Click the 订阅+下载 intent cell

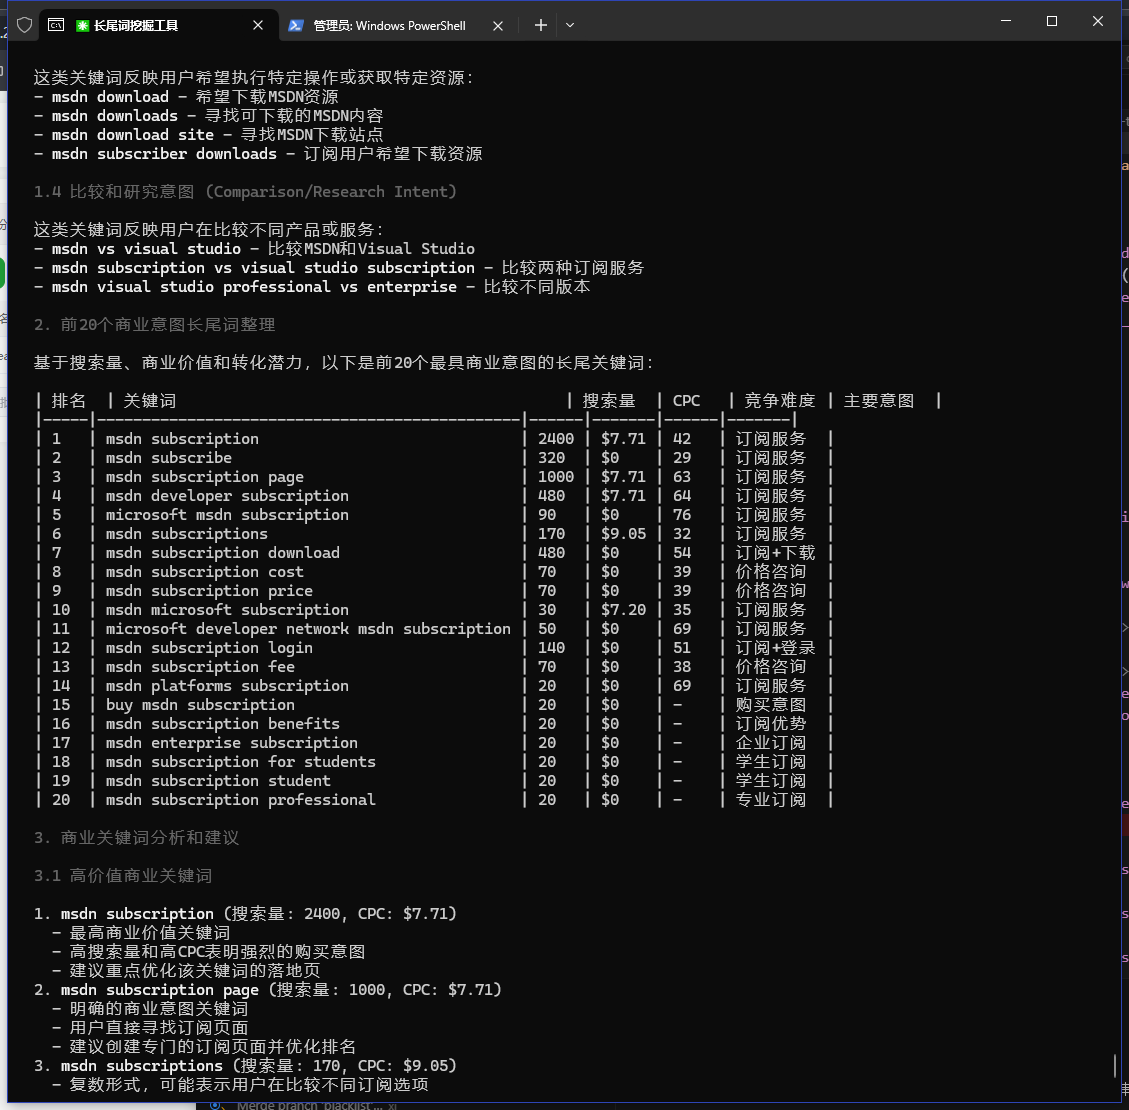pyautogui.click(x=775, y=553)
